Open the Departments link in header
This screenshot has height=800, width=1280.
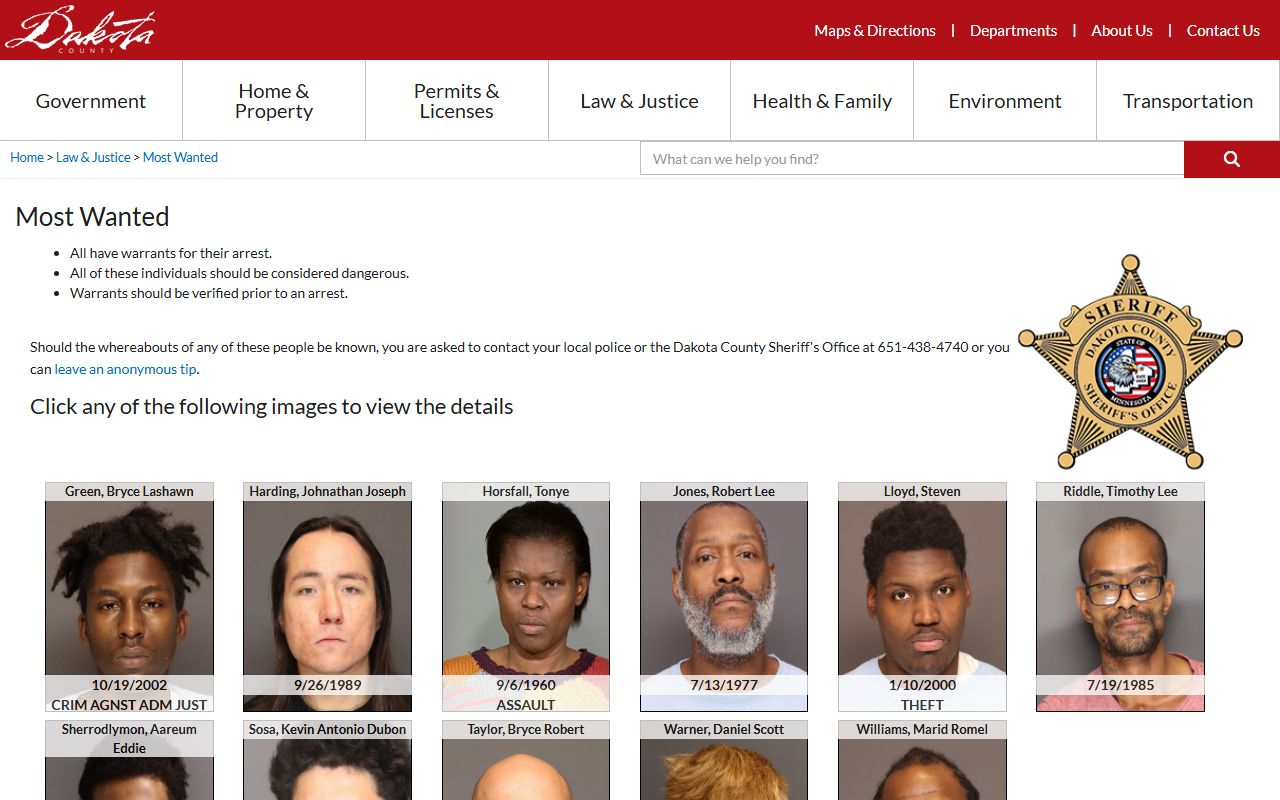(x=1013, y=31)
